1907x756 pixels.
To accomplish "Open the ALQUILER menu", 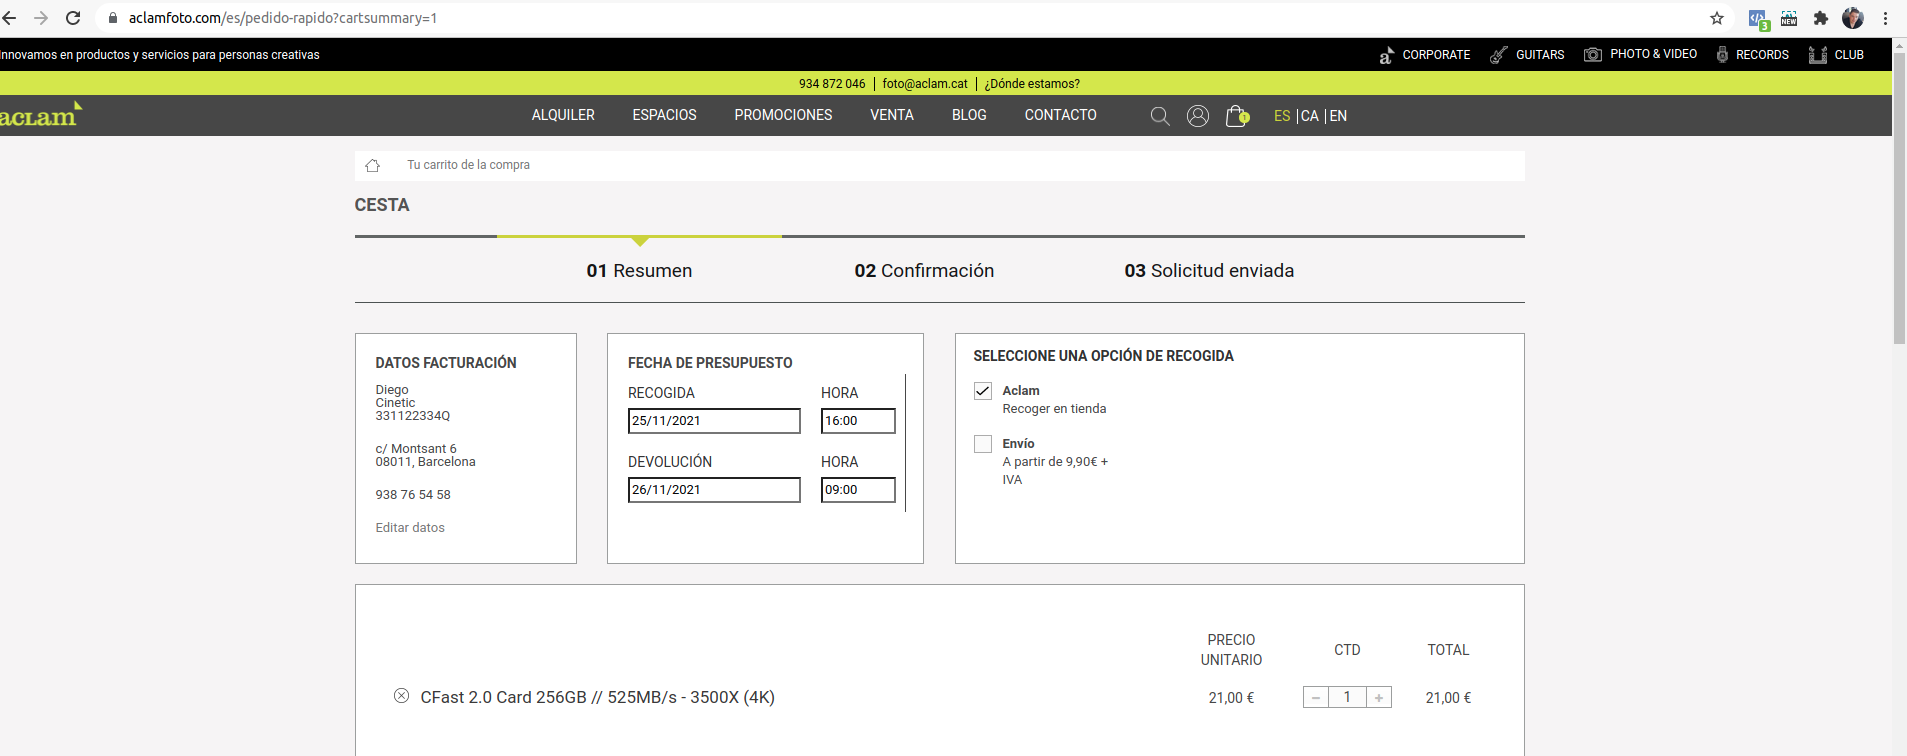I will coord(563,115).
